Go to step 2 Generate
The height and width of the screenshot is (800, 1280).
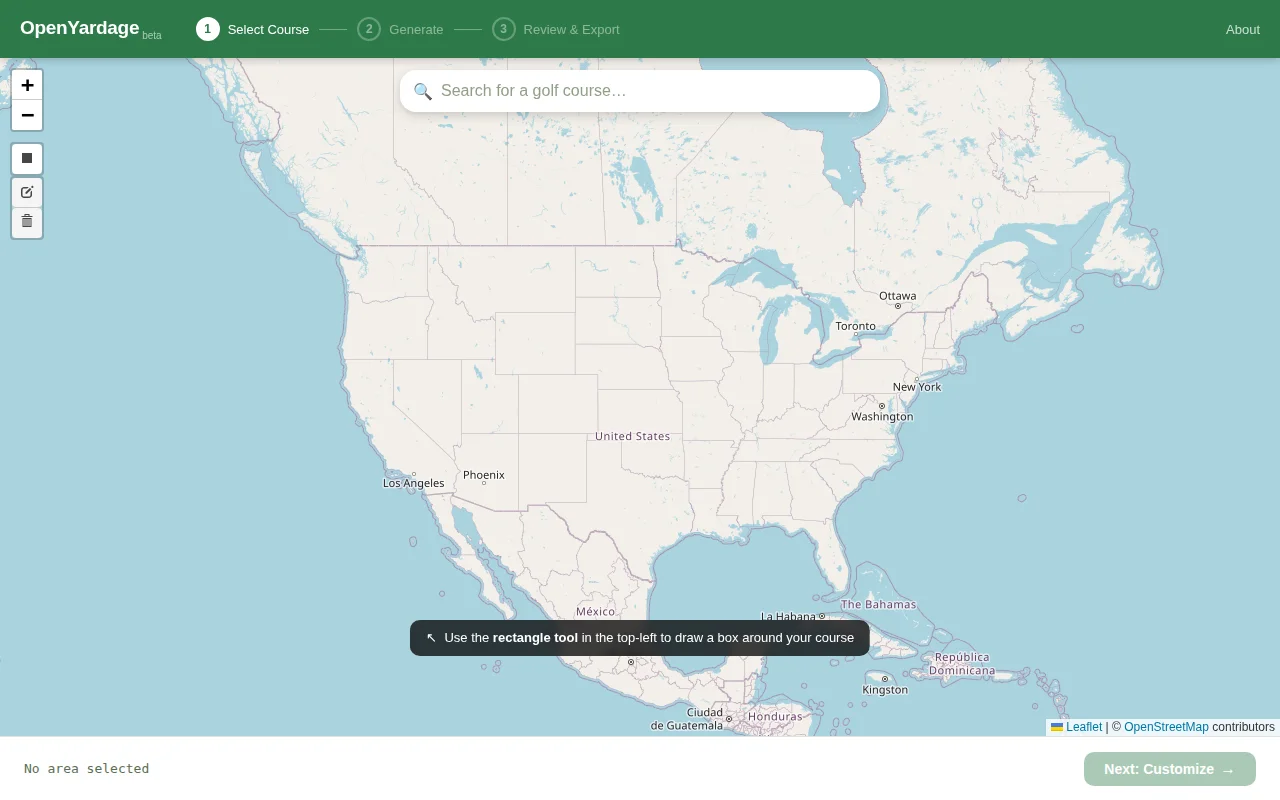pos(400,29)
